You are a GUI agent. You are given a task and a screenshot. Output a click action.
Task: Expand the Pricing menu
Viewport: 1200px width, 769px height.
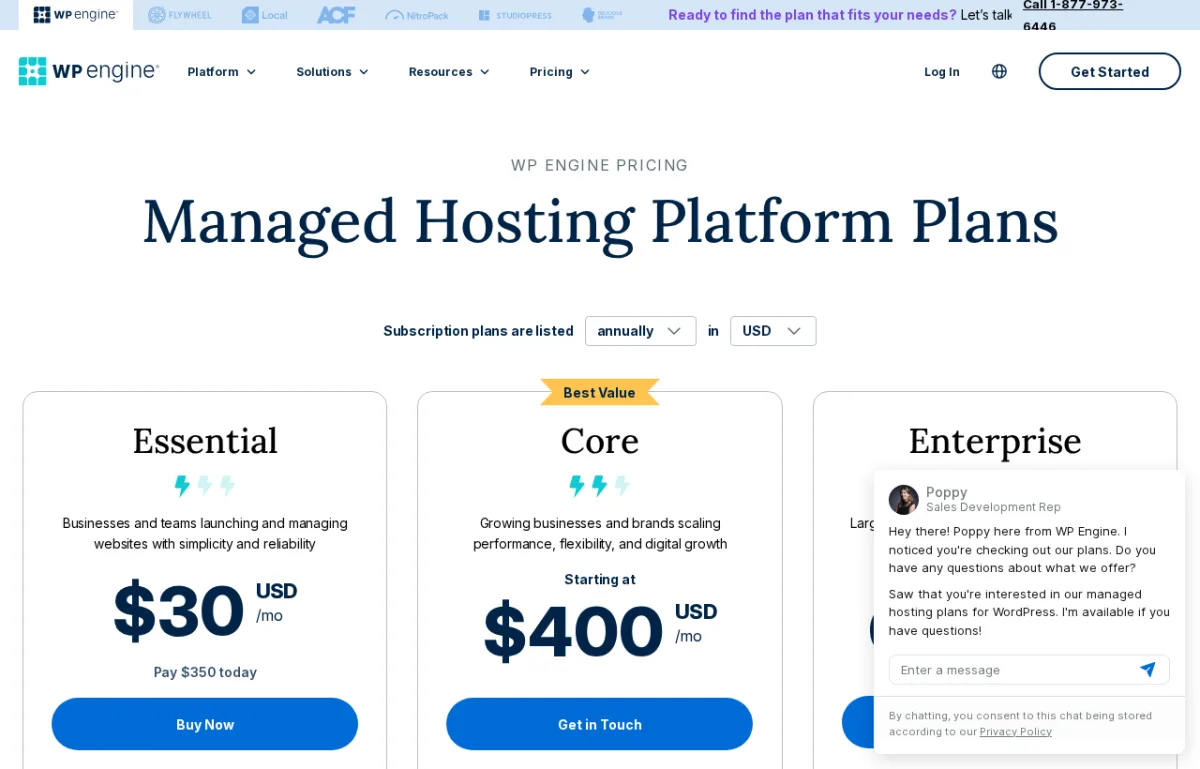pyautogui.click(x=560, y=72)
